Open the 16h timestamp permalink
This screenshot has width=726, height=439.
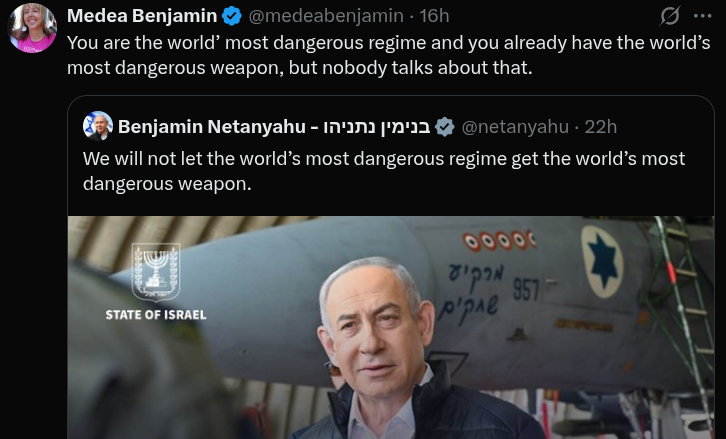pos(434,16)
